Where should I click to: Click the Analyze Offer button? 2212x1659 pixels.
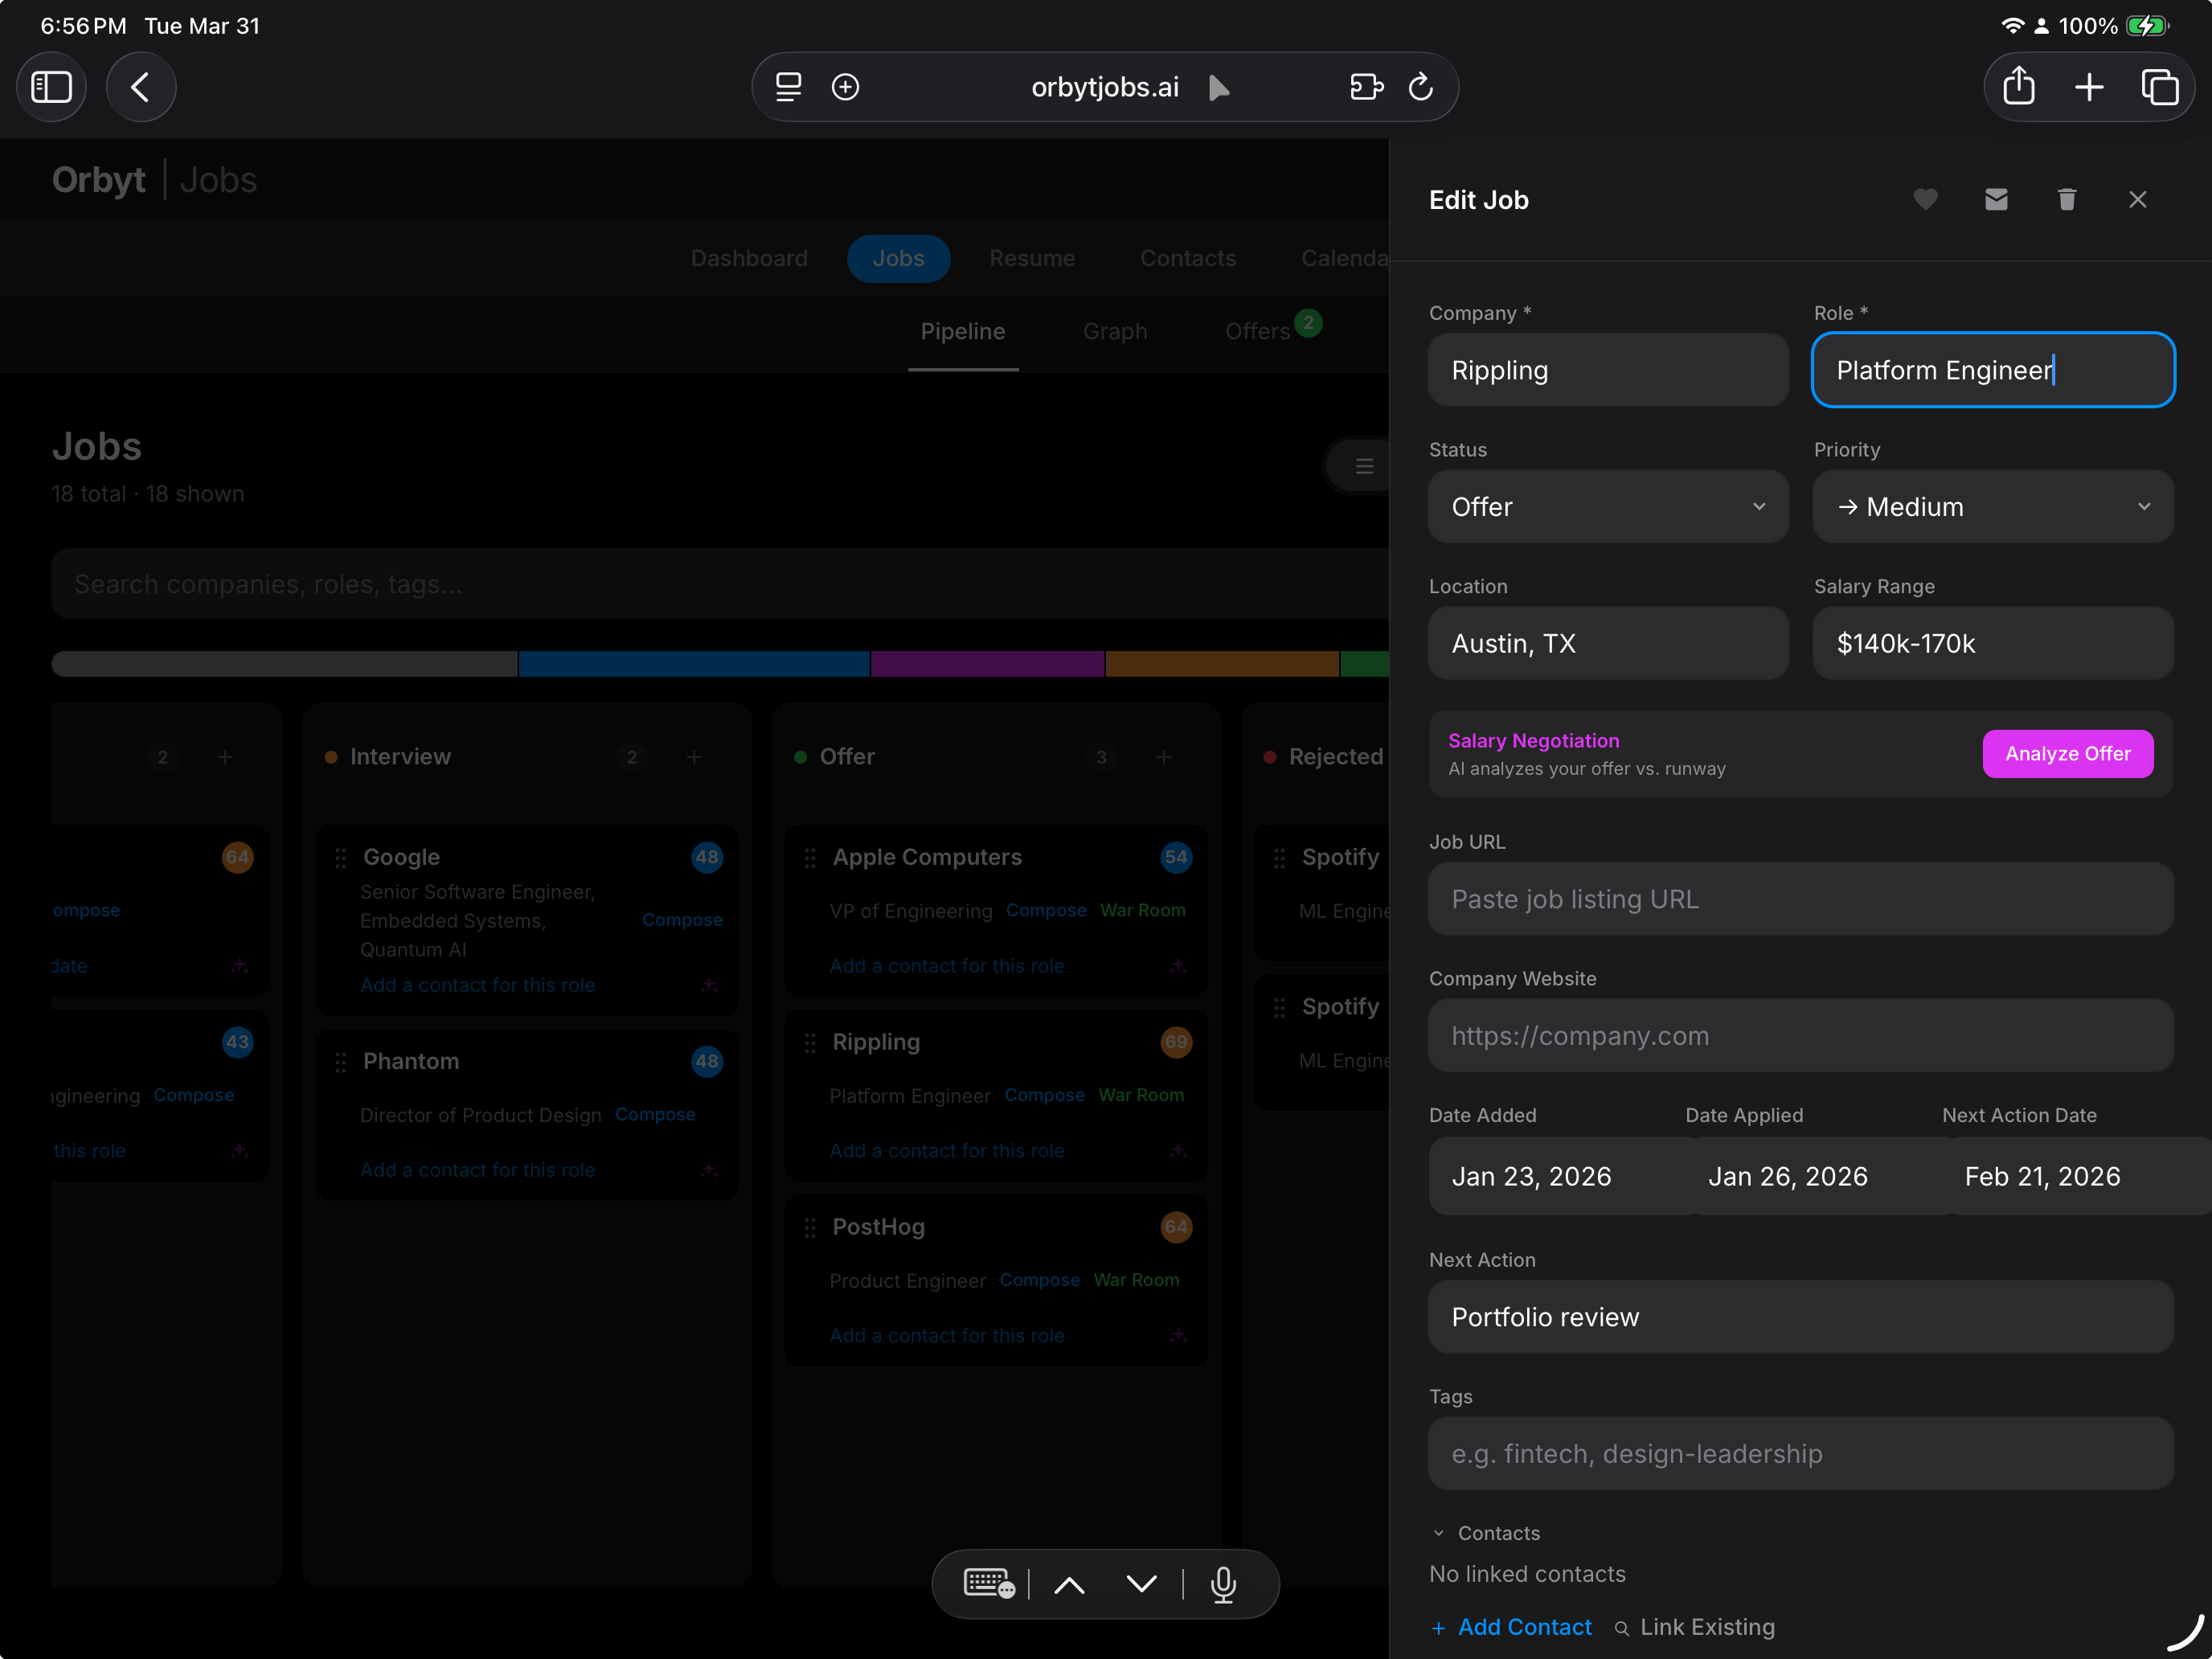coord(2067,753)
